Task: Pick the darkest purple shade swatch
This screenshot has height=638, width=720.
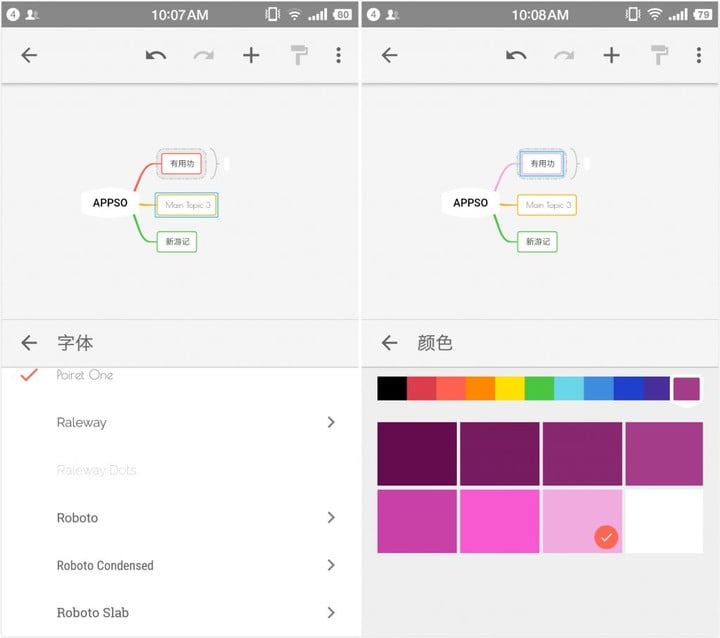Action: click(417, 453)
